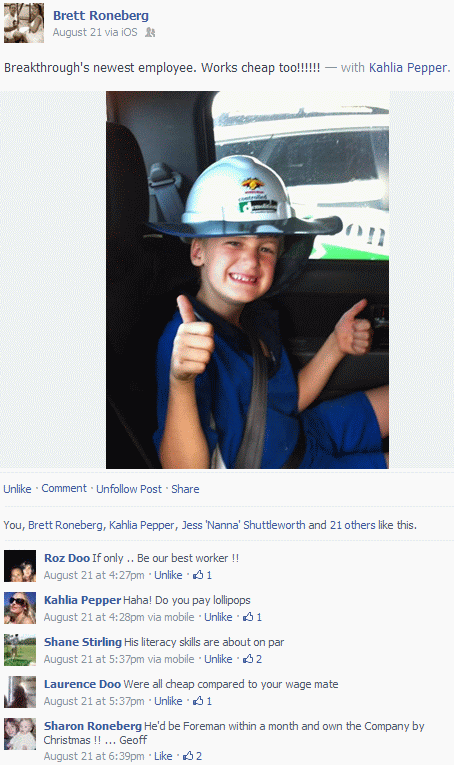Image resolution: width=454 pixels, height=765 pixels.
Task: Open Brett Roneberg's name at post header
Action: [x=101, y=16]
